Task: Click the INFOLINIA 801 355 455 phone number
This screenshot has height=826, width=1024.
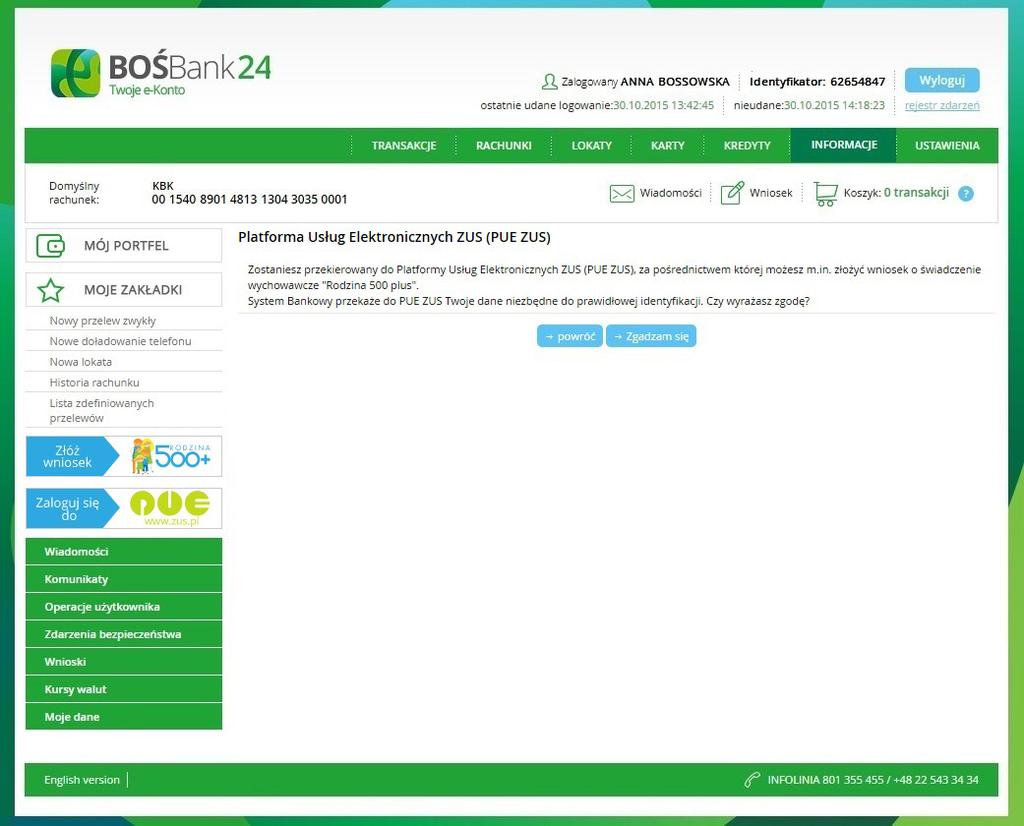Action: [872, 780]
